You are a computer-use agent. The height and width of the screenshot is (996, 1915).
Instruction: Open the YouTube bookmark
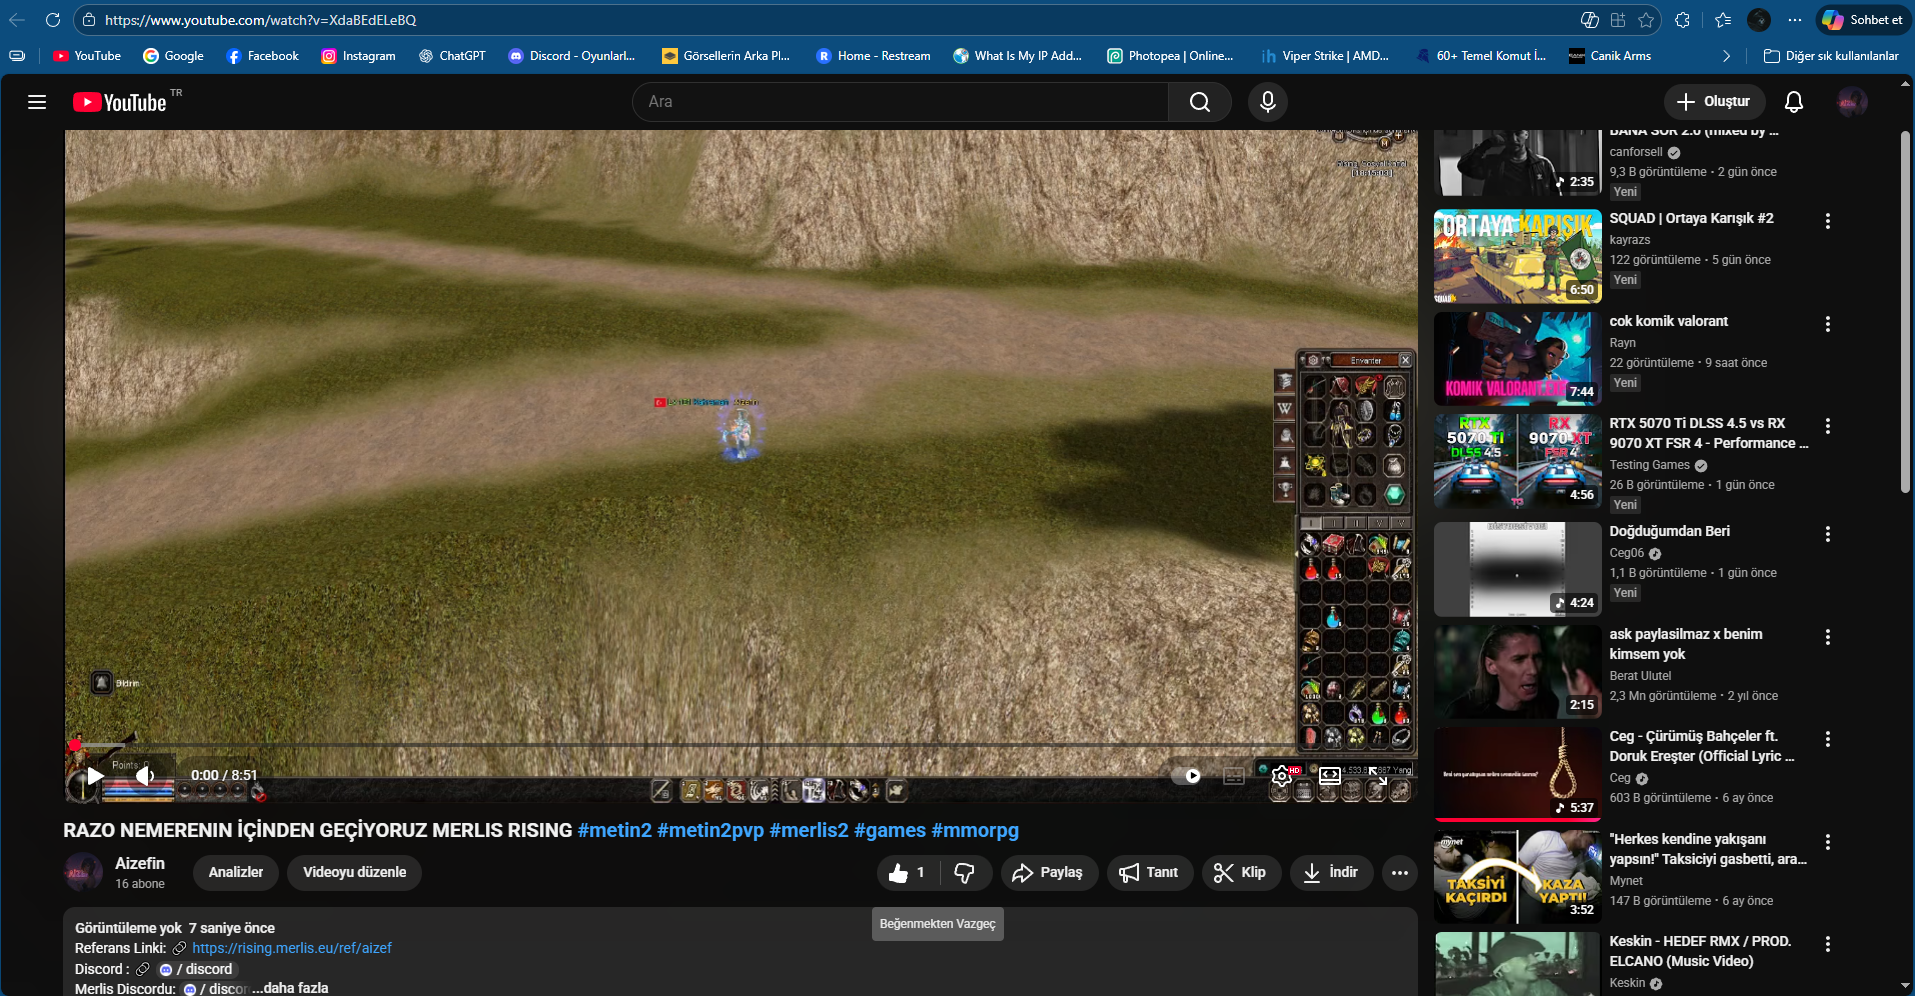87,56
